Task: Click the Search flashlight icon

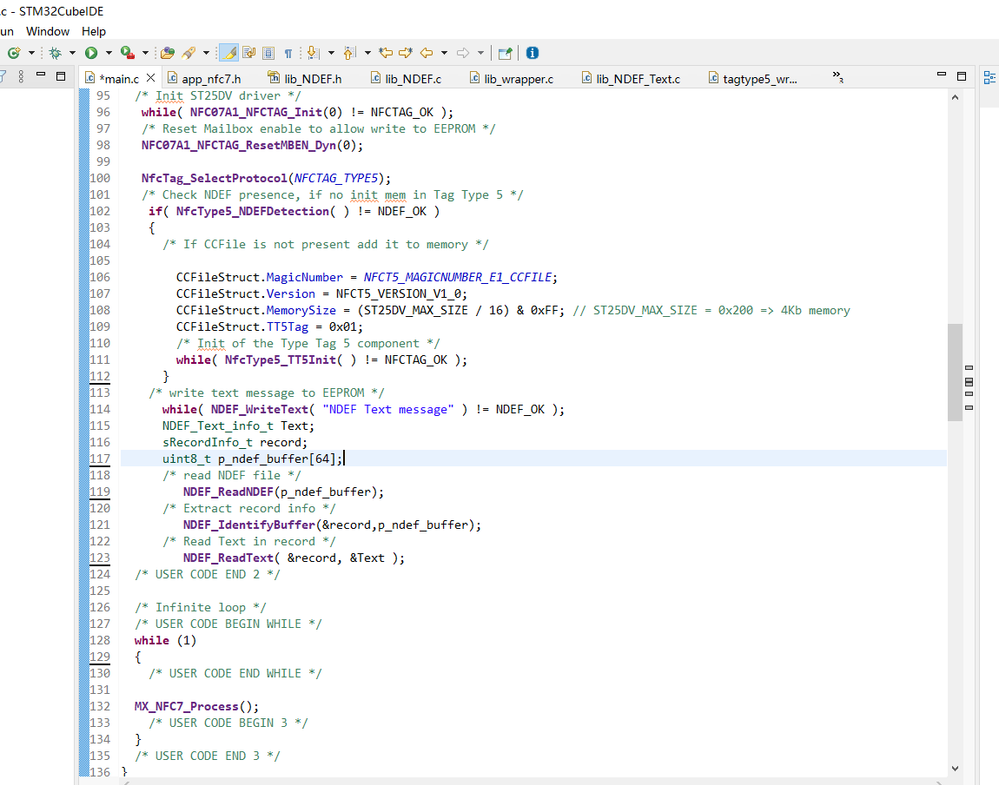Action: [189, 53]
